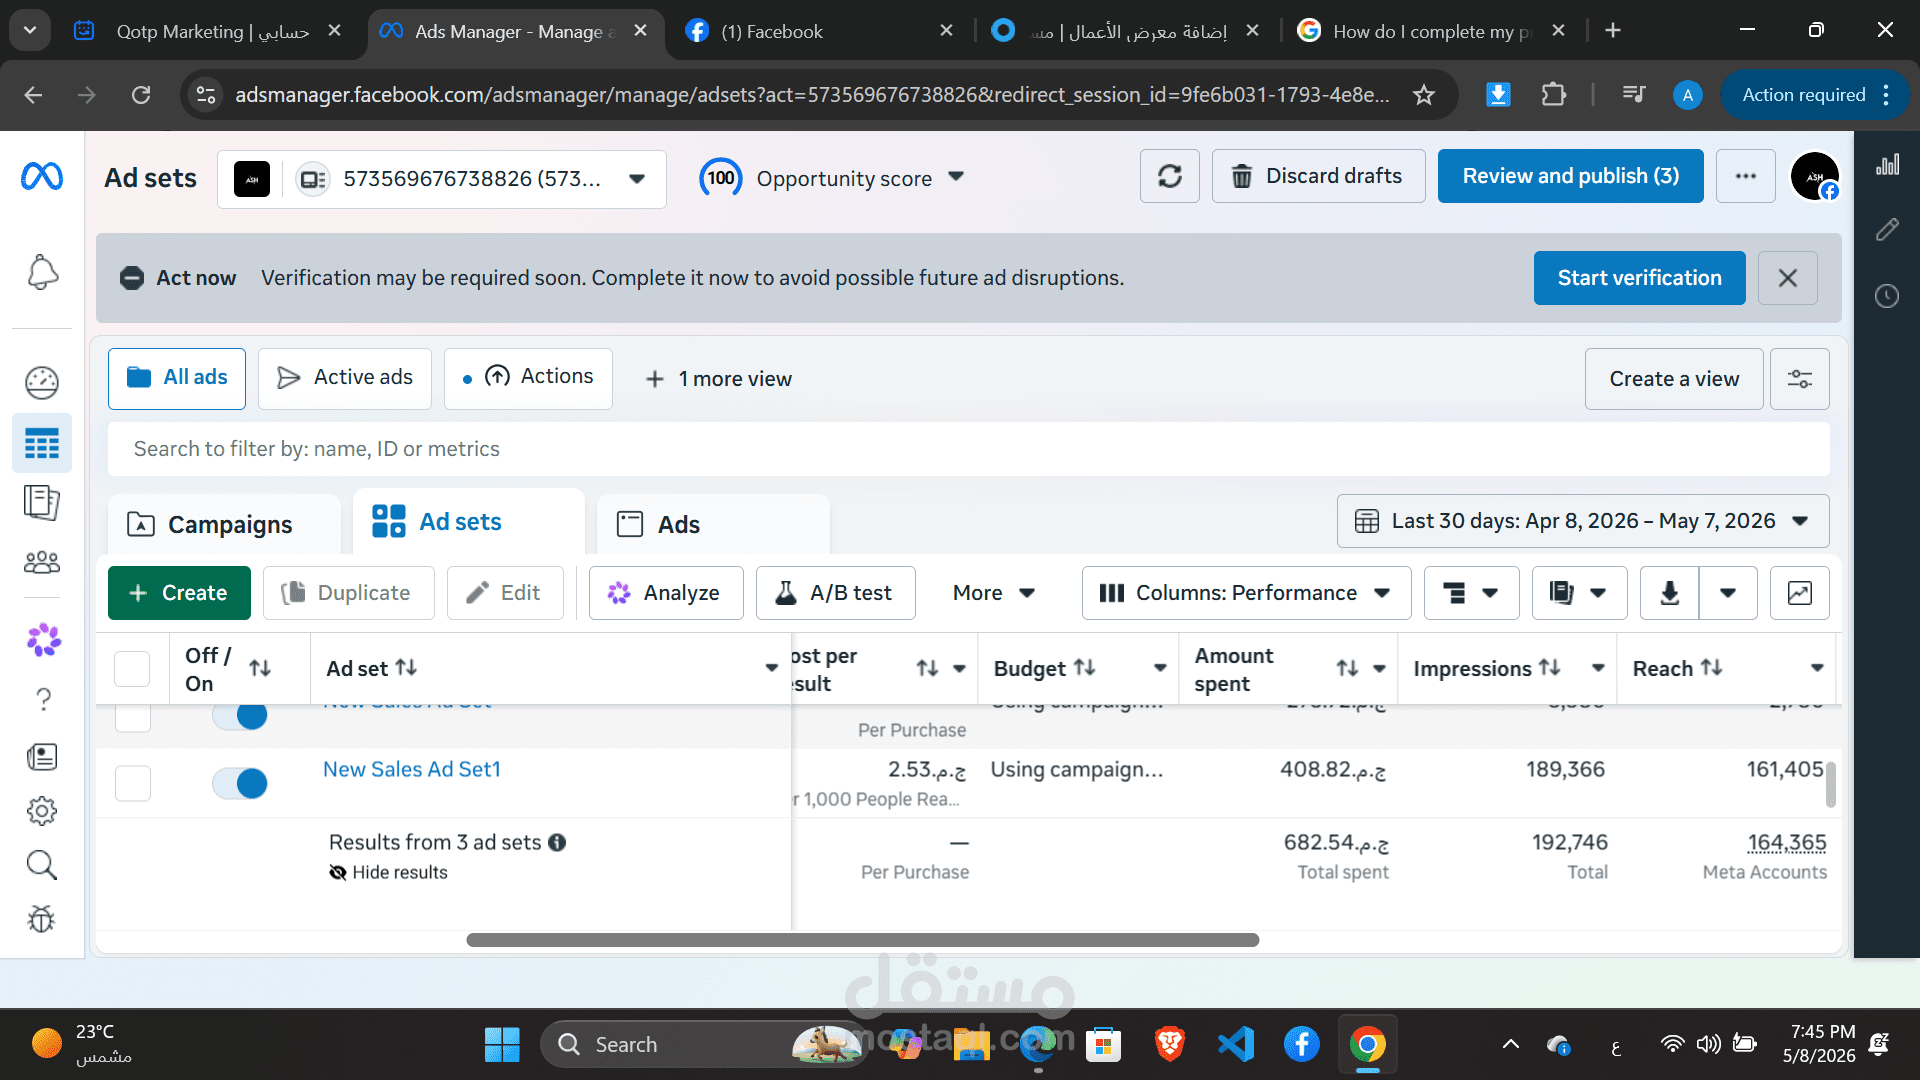1920x1080 pixels.
Task: Refresh the ad sets table data
Action: point(1170,177)
